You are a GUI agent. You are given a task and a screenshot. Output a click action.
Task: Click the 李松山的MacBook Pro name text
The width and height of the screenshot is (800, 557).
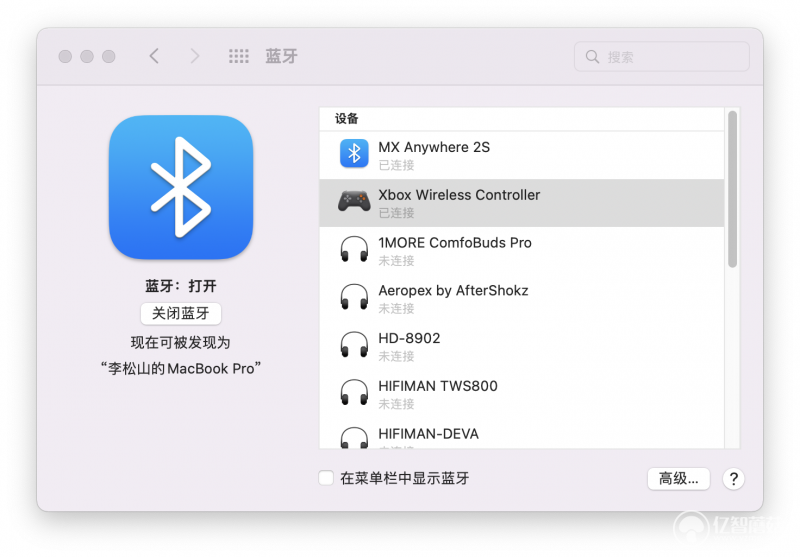pyautogui.click(x=181, y=368)
